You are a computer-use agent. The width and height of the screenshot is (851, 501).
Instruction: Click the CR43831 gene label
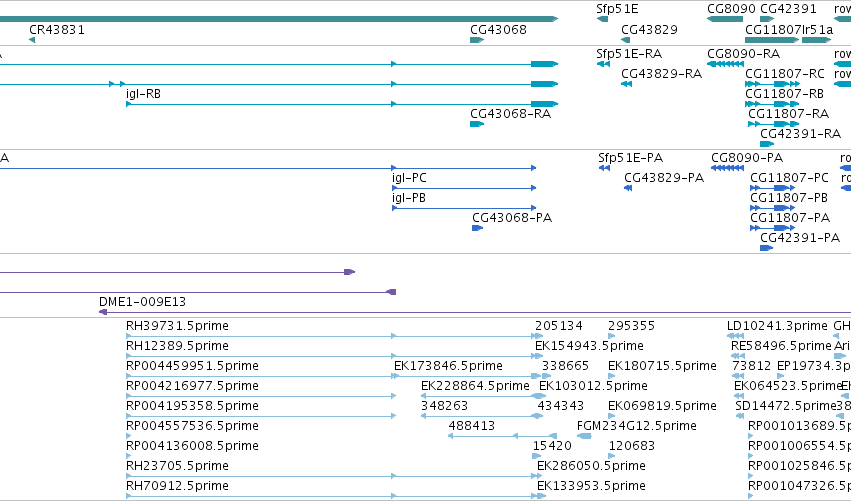(57, 30)
